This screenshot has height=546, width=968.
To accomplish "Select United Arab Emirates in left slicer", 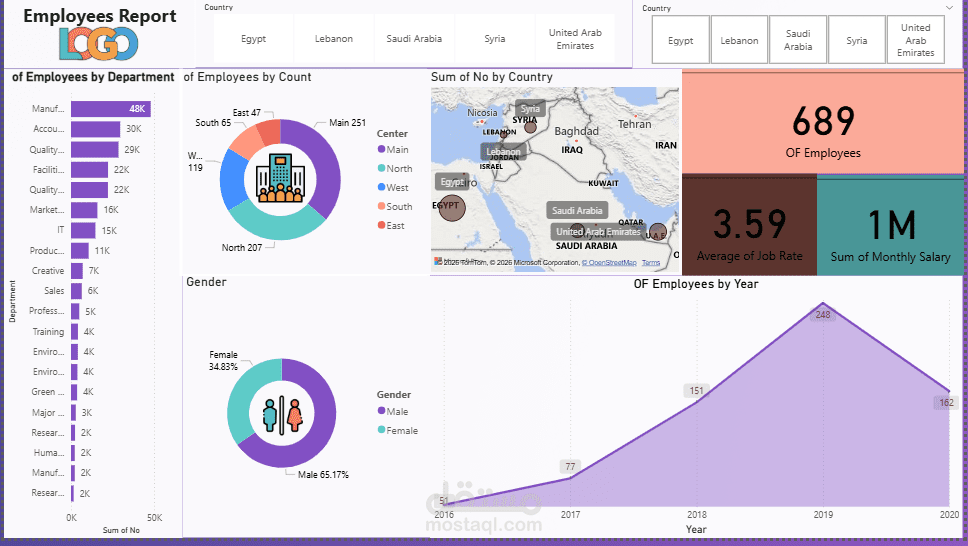I will [575, 38].
